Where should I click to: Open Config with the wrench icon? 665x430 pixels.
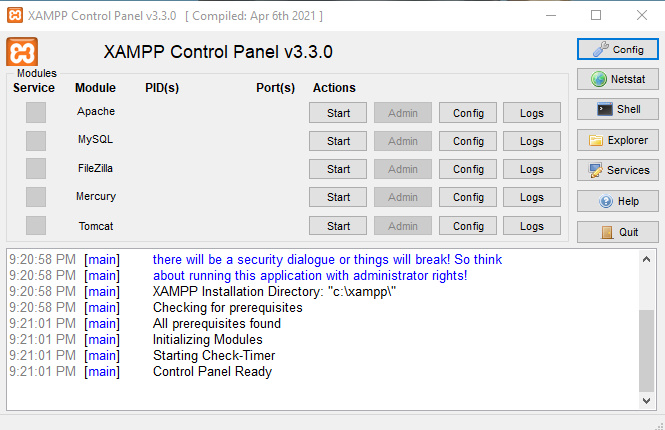[617, 49]
